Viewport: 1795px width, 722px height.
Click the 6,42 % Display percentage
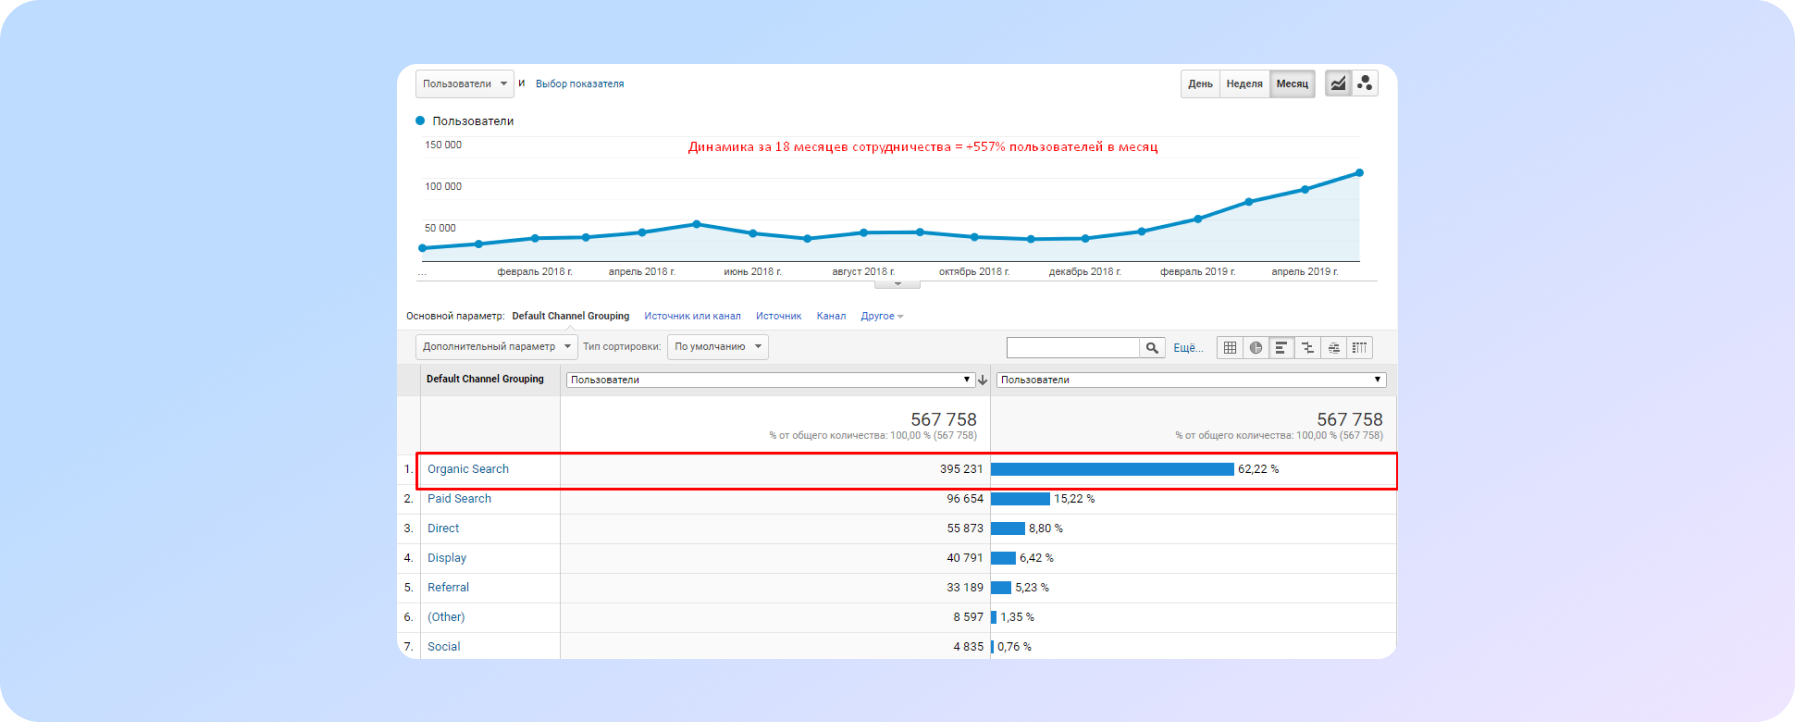(1036, 558)
